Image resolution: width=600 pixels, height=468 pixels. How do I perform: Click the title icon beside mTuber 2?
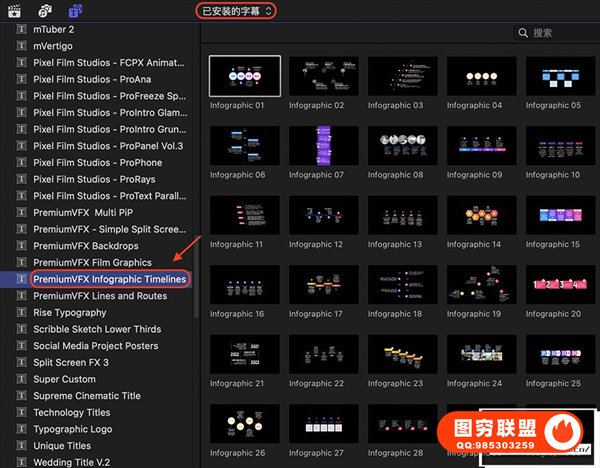(21, 29)
